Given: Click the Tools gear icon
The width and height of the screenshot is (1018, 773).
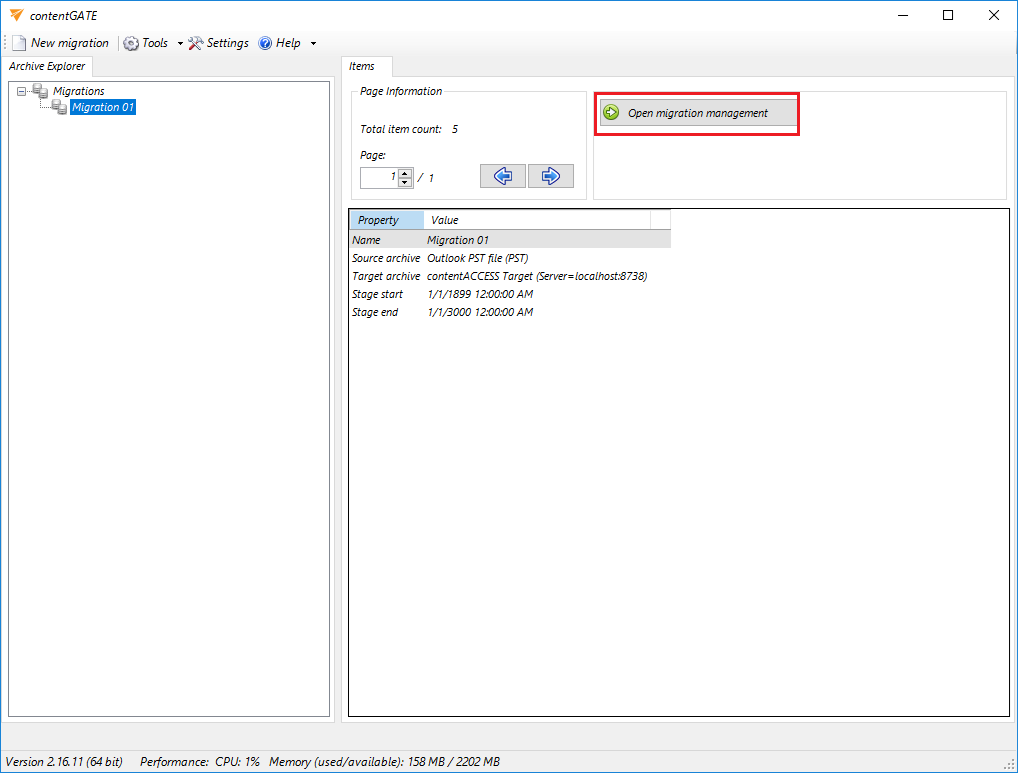Looking at the screenshot, I should click(x=130, y=43).
